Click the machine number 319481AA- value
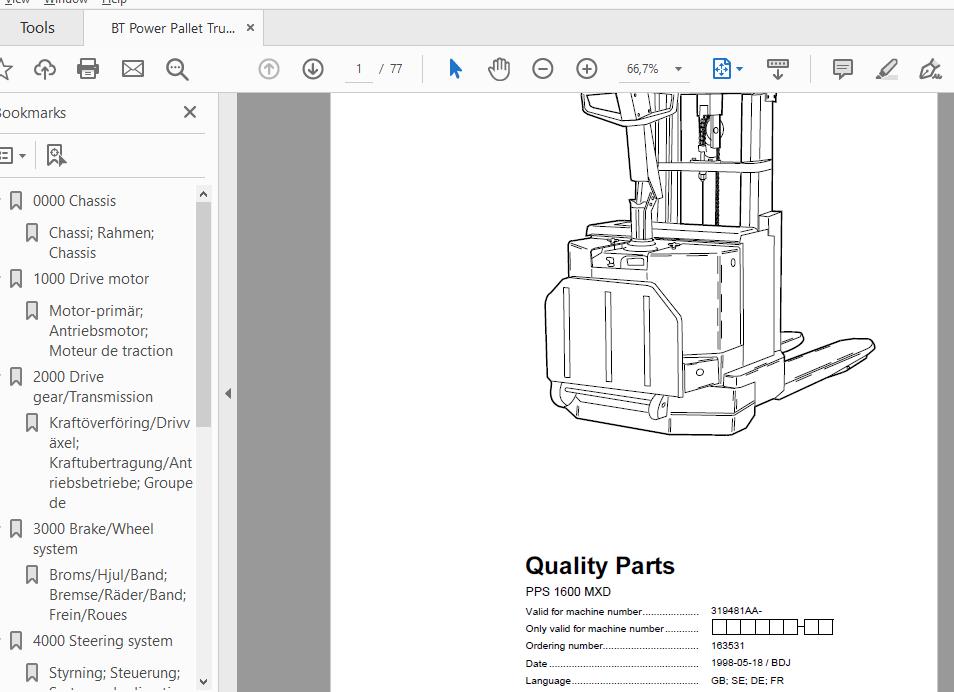The width and height of the screenshot is (954, 692). pyautogui.click(x=736, y=610)
